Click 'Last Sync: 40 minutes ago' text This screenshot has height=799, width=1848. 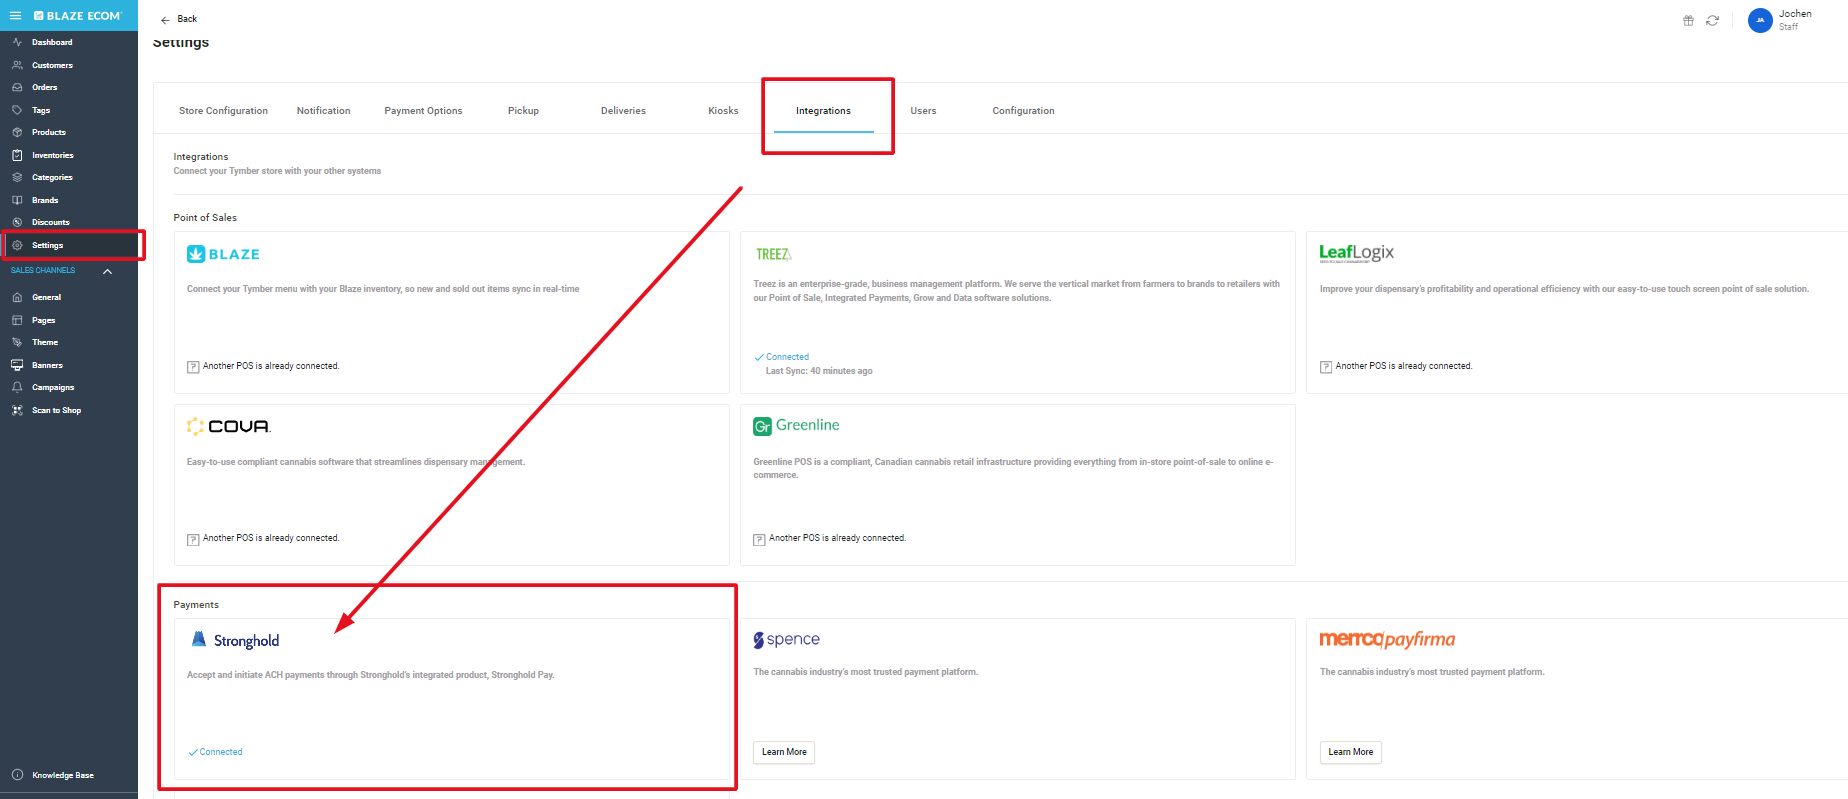[x=819, y=371]
